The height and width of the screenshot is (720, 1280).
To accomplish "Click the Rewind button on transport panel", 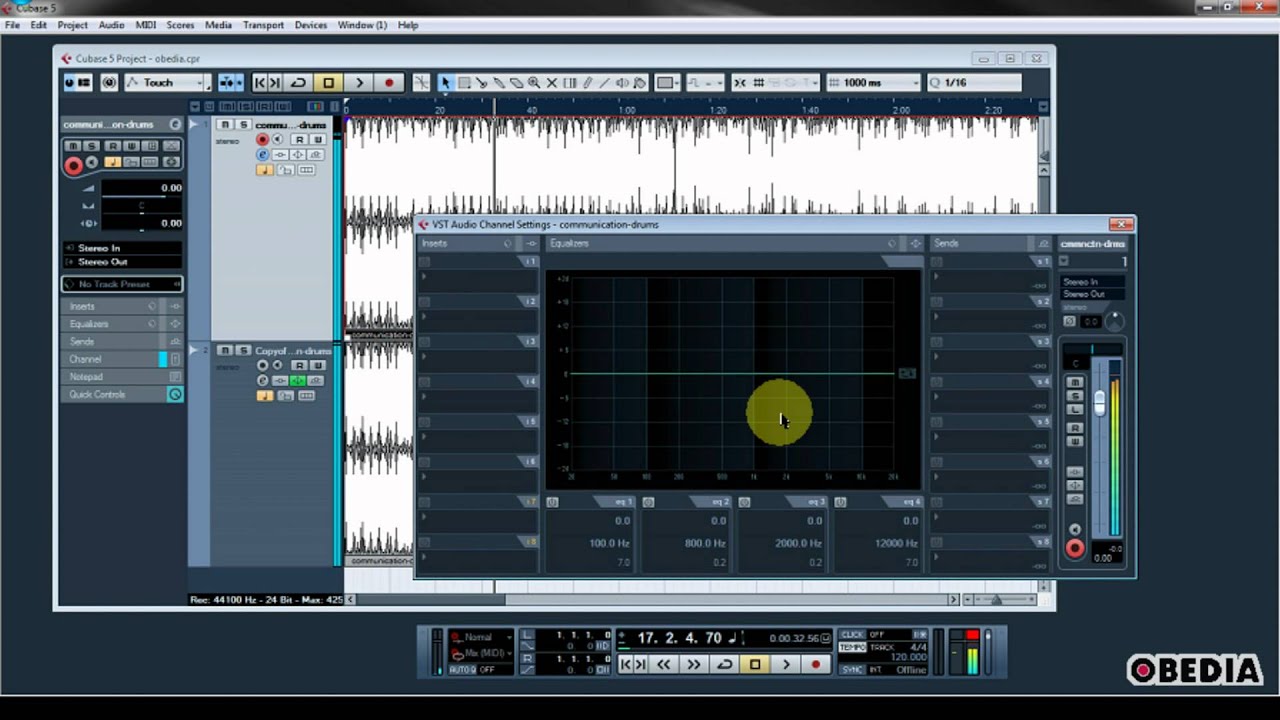I will [x=663, y=664].
